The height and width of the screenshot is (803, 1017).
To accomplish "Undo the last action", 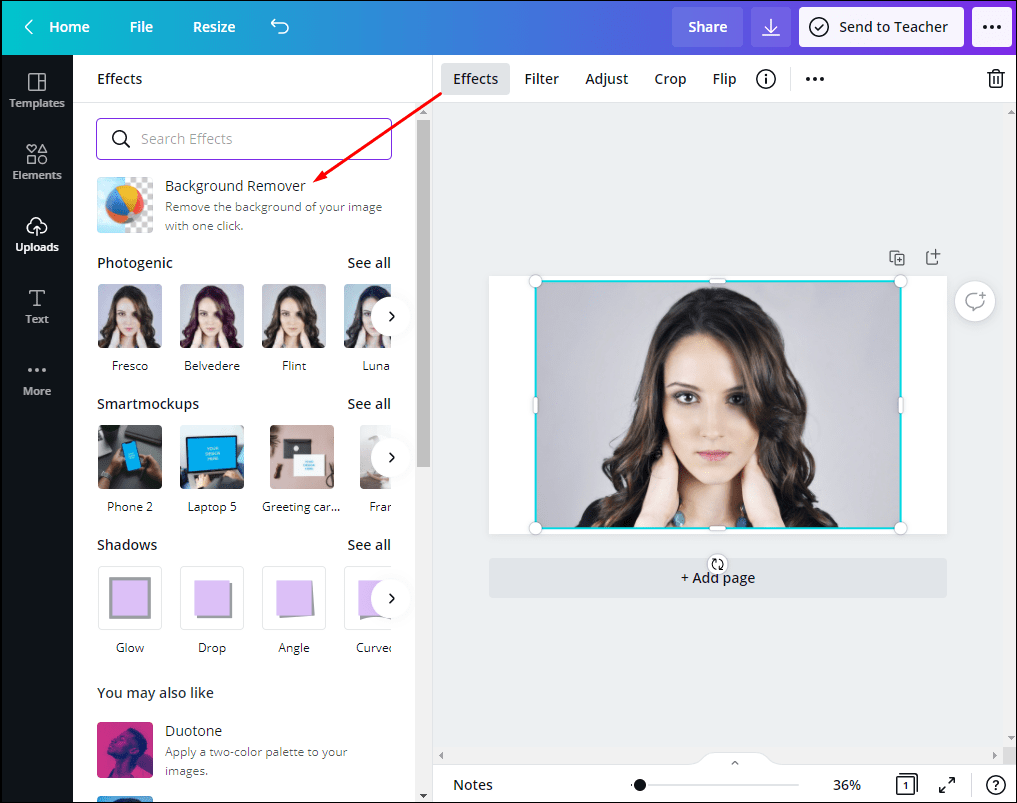I will click(x=279, y=27).
